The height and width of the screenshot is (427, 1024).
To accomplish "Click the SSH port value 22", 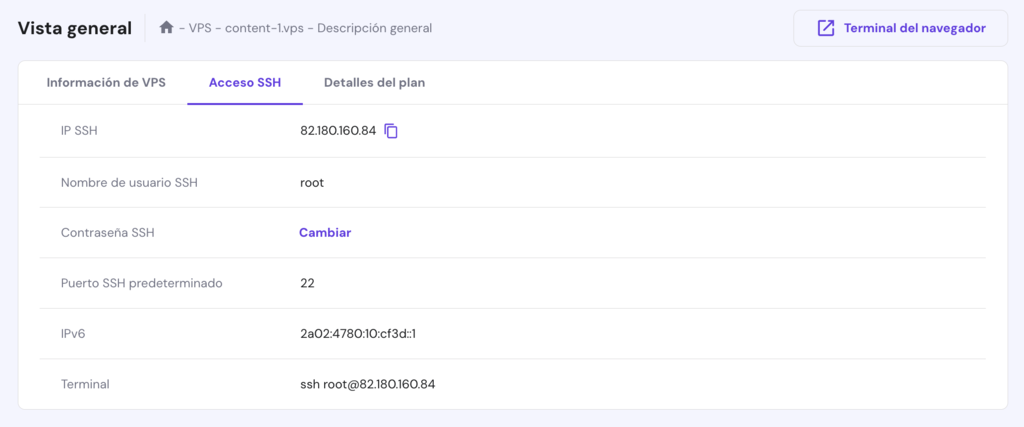I will coord(308,283).
